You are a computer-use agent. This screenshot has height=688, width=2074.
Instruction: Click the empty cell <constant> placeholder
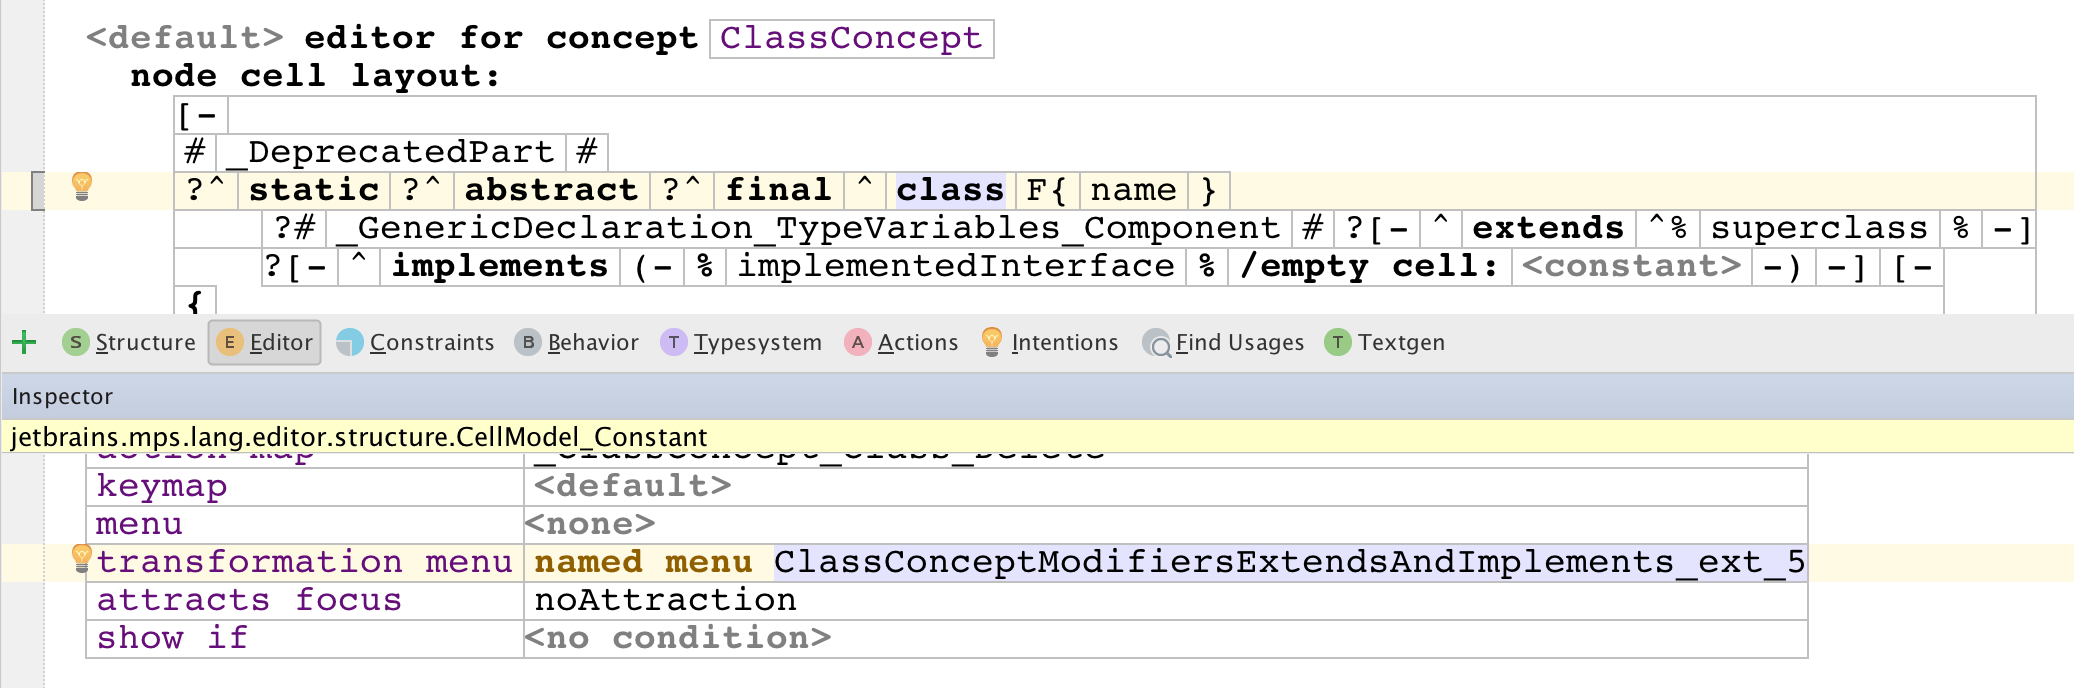pyautogui.click(x=1631, y=266)
